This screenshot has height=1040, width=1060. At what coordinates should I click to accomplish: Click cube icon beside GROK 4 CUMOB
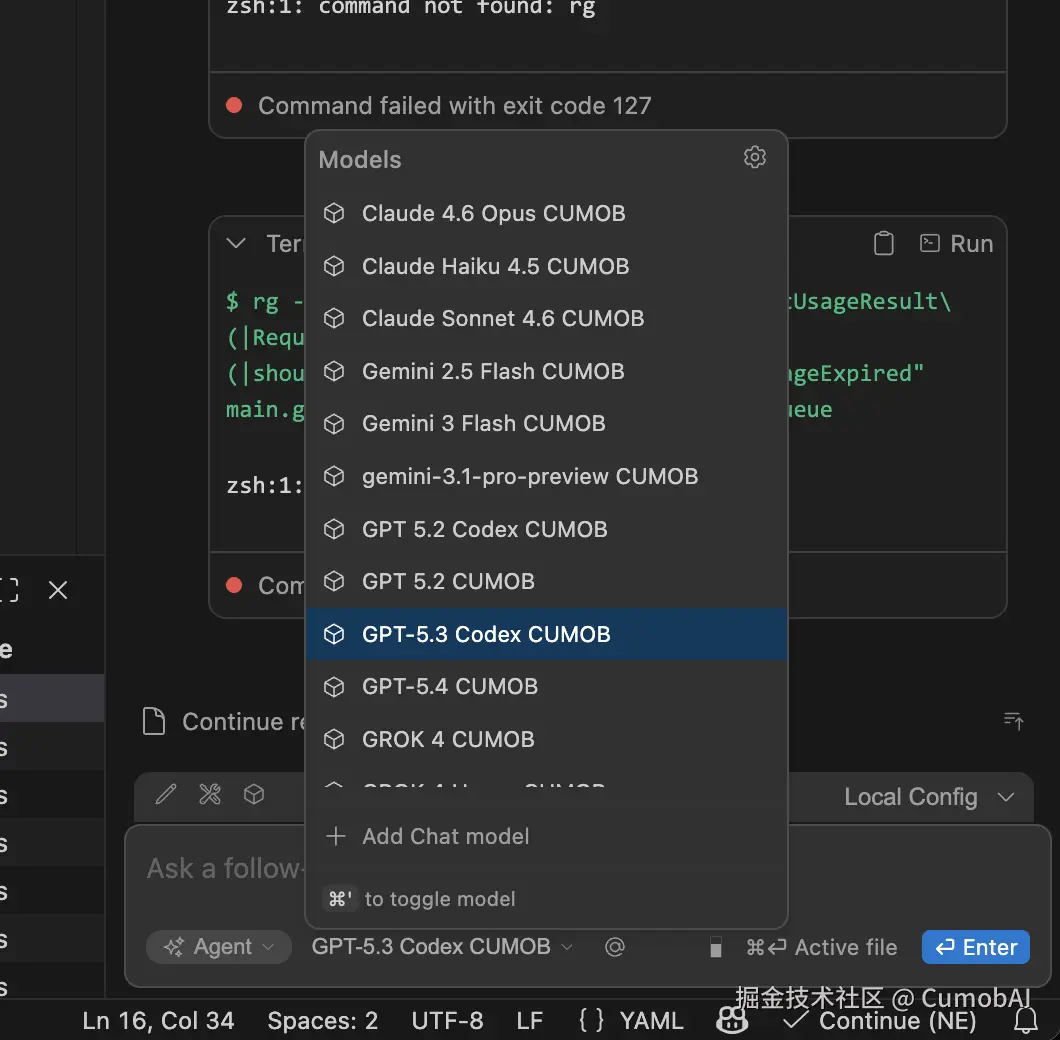pos(334,739)
